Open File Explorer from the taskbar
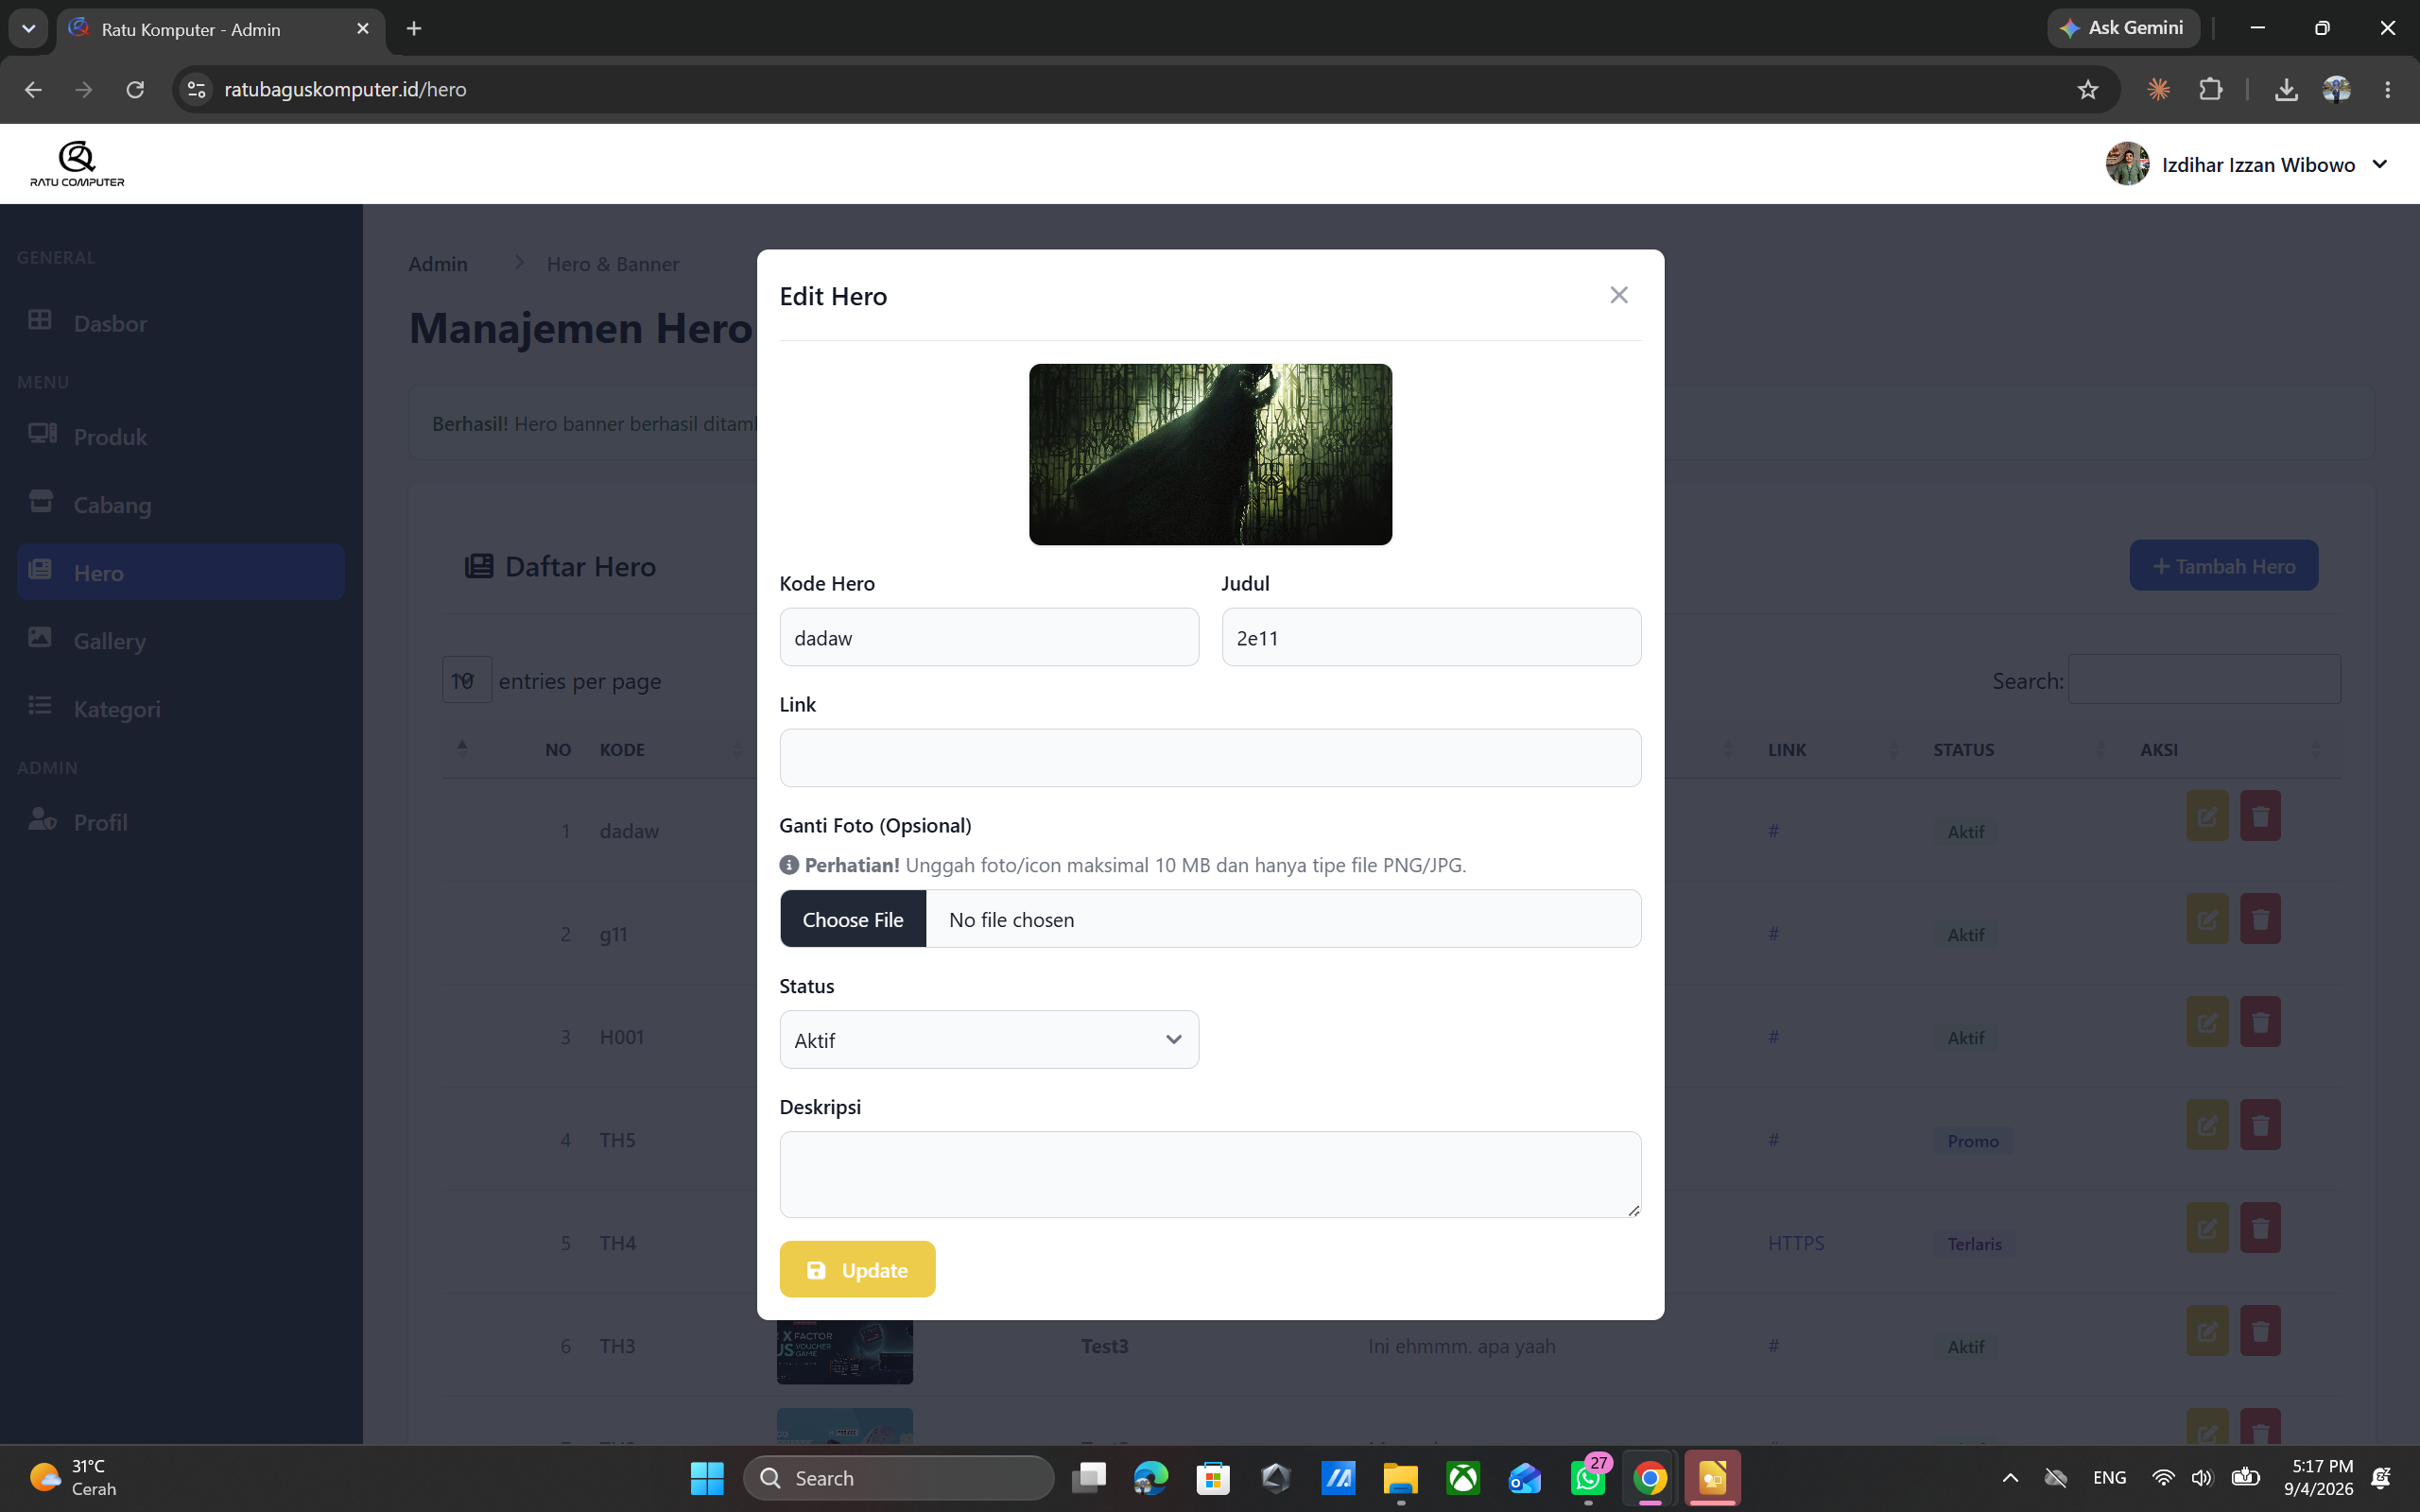The height and width of the screenshot is (1512, 2420). tap(1400, 1478)
